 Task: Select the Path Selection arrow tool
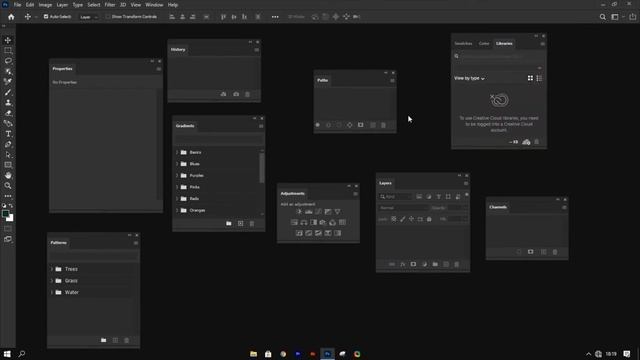(8, 155)
